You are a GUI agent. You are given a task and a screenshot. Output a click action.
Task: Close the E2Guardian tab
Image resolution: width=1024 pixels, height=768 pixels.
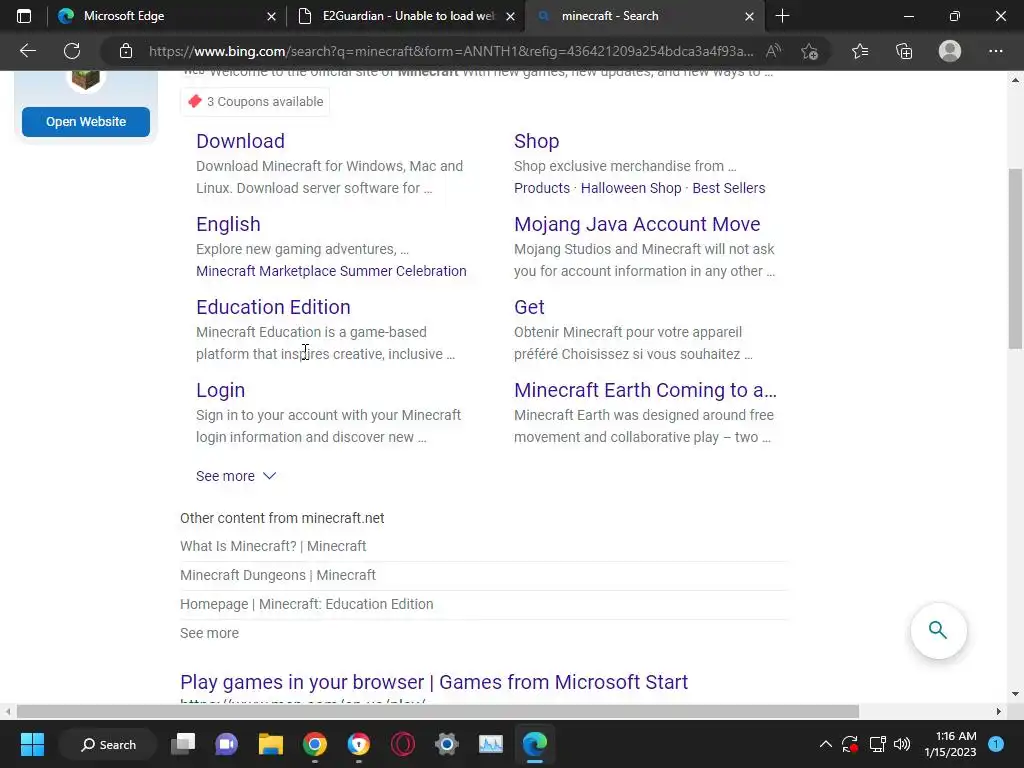pyautogui.click(x=511, y=16)
